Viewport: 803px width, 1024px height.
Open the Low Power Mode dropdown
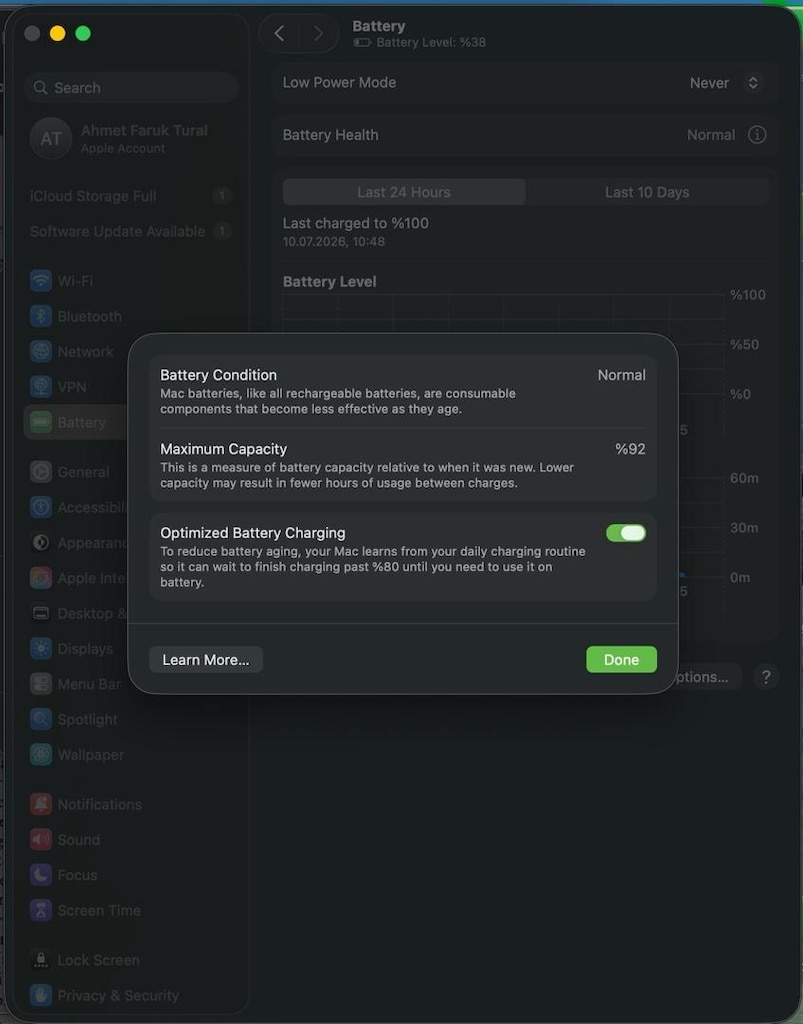(724, 83)
